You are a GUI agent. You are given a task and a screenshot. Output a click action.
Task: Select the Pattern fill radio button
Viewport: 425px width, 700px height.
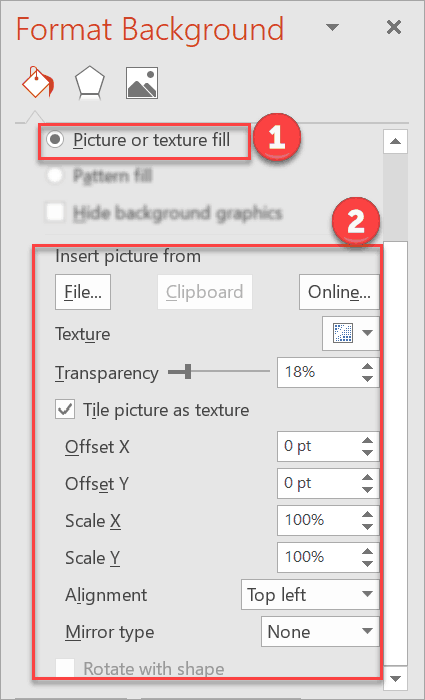pyautogui.click(x=55, y=175)
